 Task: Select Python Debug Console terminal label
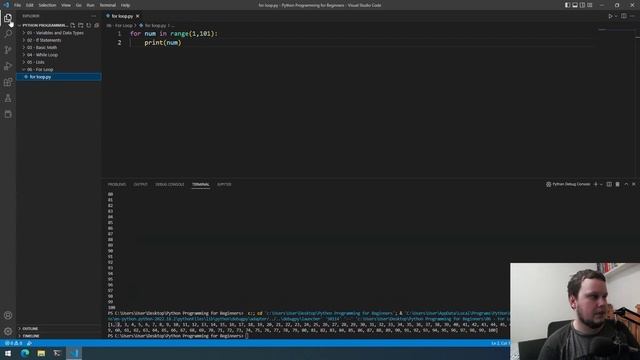tap(568, 184)
